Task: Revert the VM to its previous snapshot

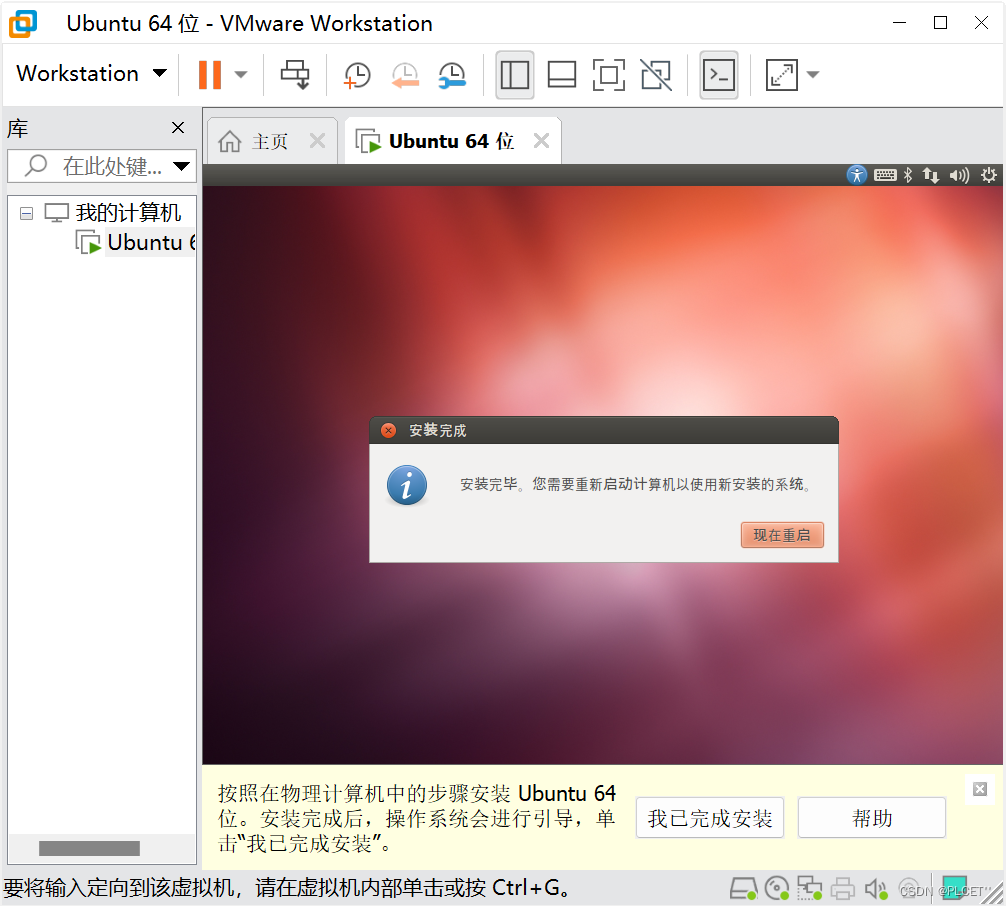Action: 405,75
